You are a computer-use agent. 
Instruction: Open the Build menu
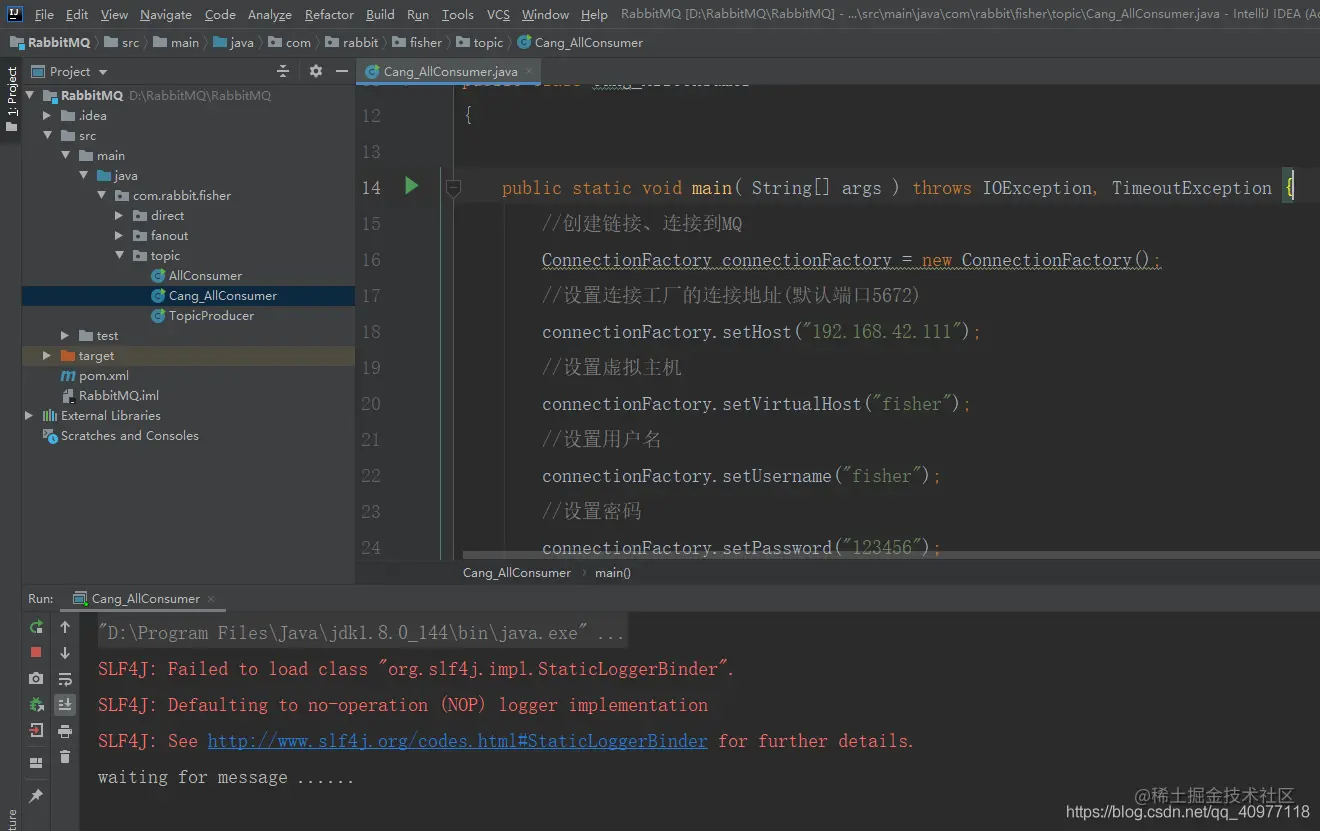click(x=380, y=14)
